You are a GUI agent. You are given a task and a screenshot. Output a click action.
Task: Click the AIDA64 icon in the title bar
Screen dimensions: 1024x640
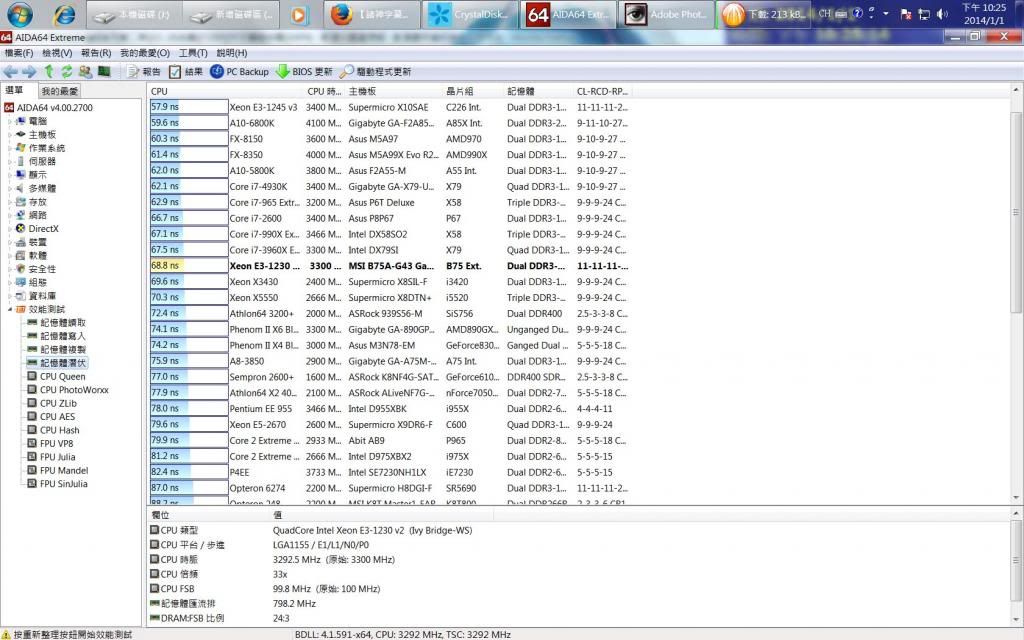pos(7,37)
